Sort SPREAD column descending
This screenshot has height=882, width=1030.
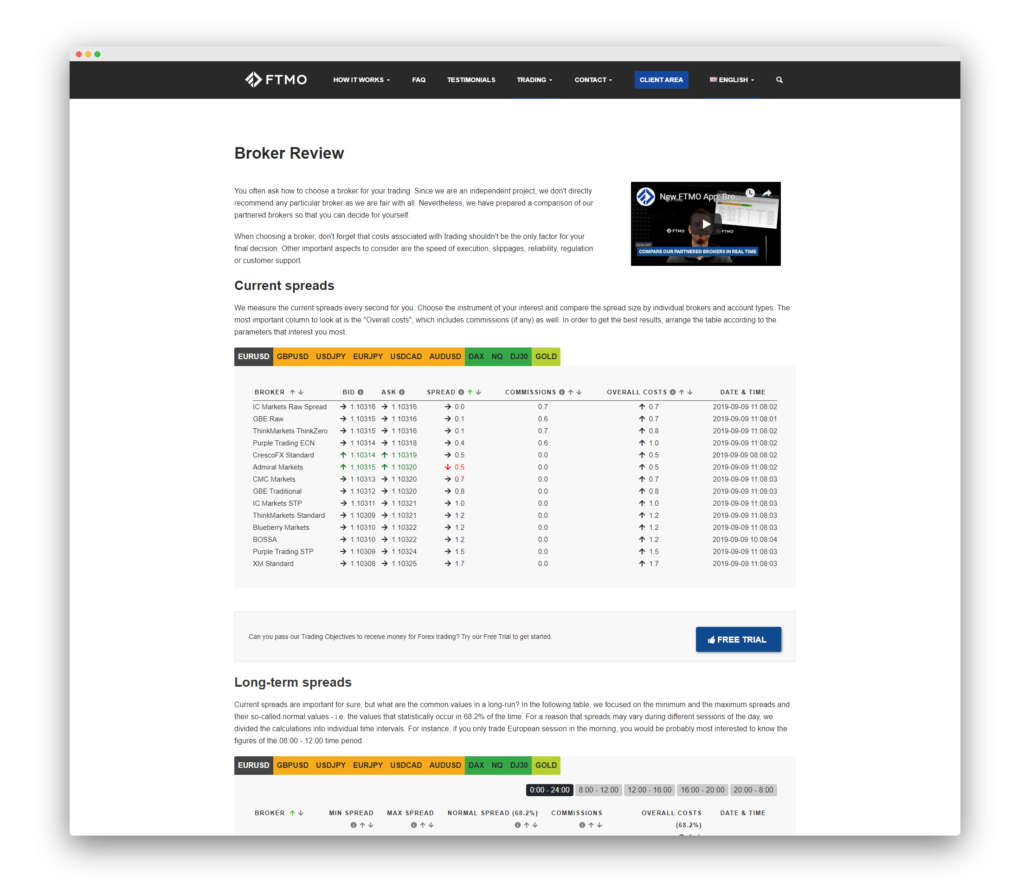click(479, 392)
